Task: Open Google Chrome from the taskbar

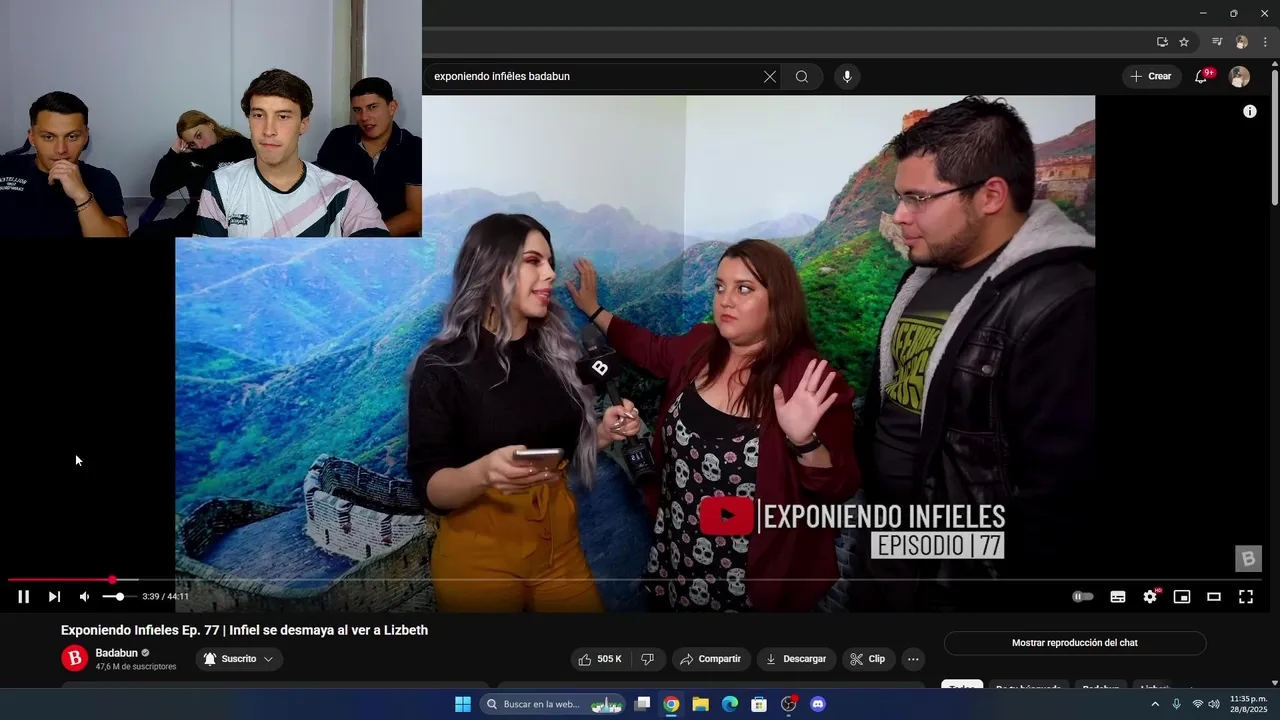Action: 671,704
